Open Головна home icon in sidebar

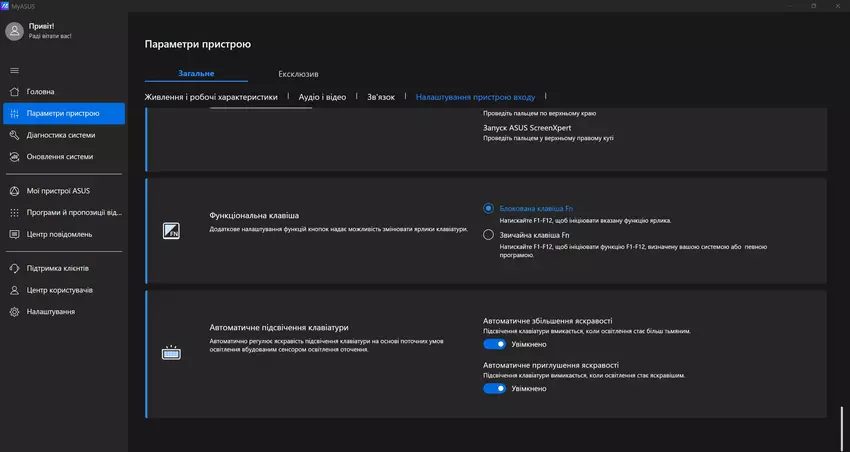[14, 92]
